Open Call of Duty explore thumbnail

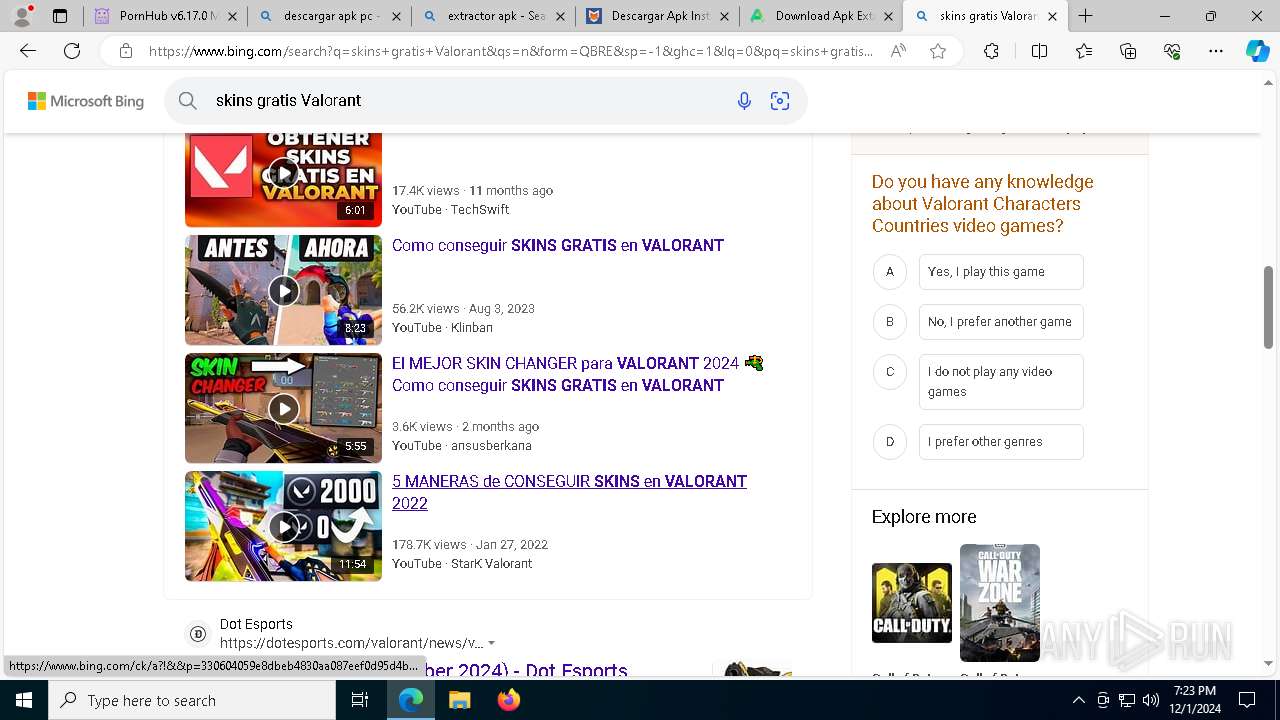[x=912, y=603]
